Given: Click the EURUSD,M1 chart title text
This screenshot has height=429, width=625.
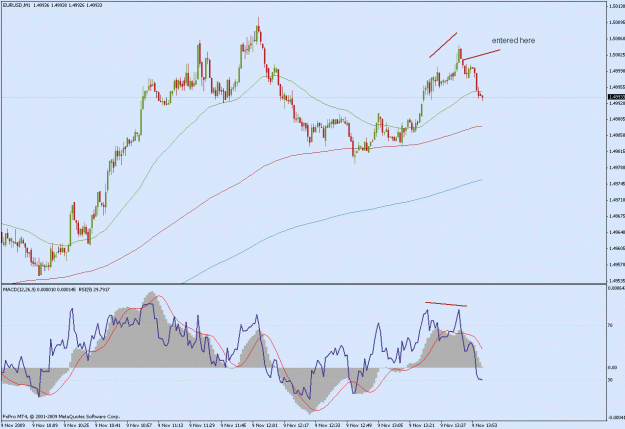Looking at the screenshot, I should [52, 5].
